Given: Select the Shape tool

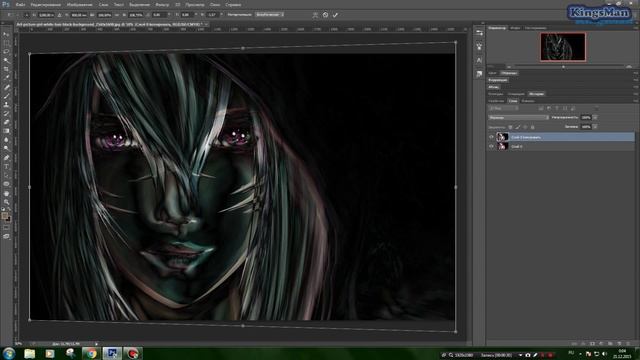Looking at the screenshot, I should [x=6, y=184].
